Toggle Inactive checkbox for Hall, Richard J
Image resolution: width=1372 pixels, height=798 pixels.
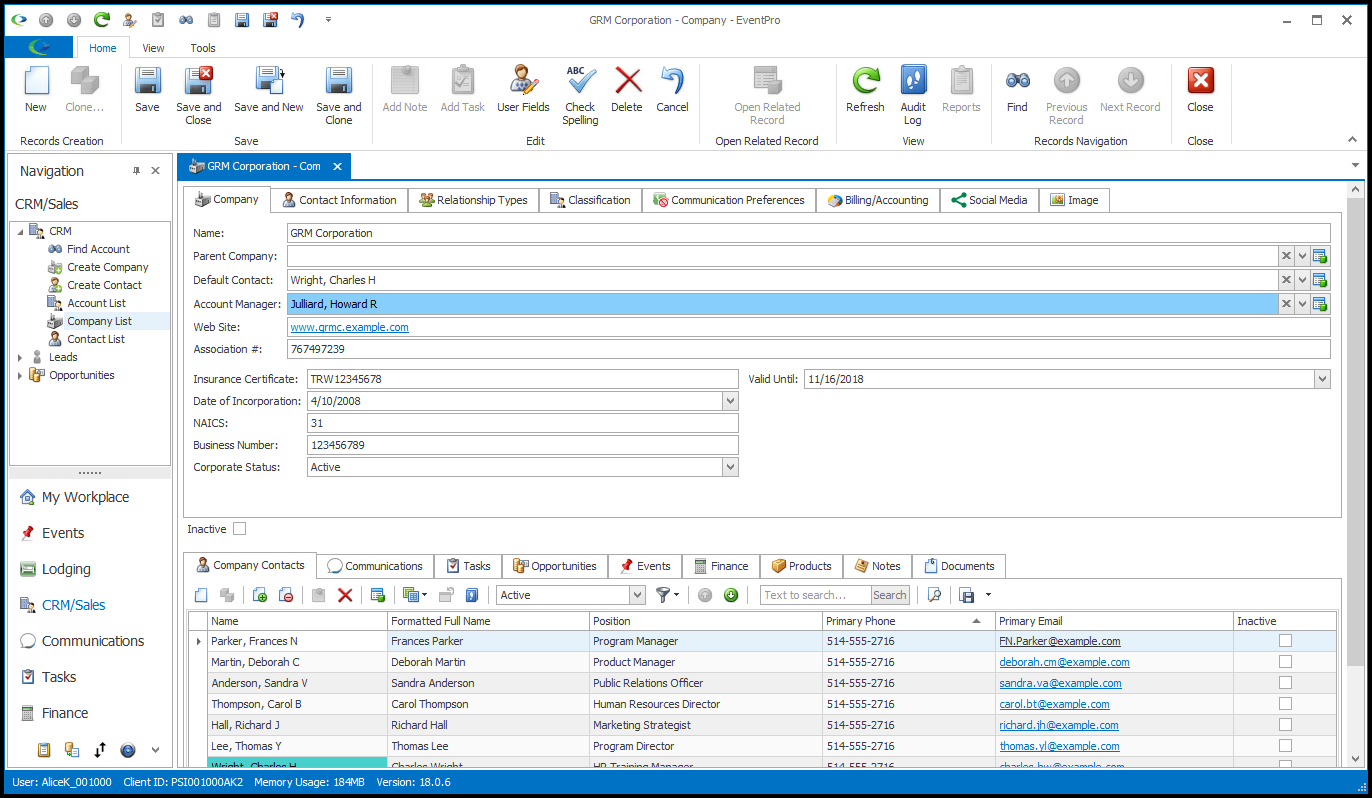pos(1285,725)
